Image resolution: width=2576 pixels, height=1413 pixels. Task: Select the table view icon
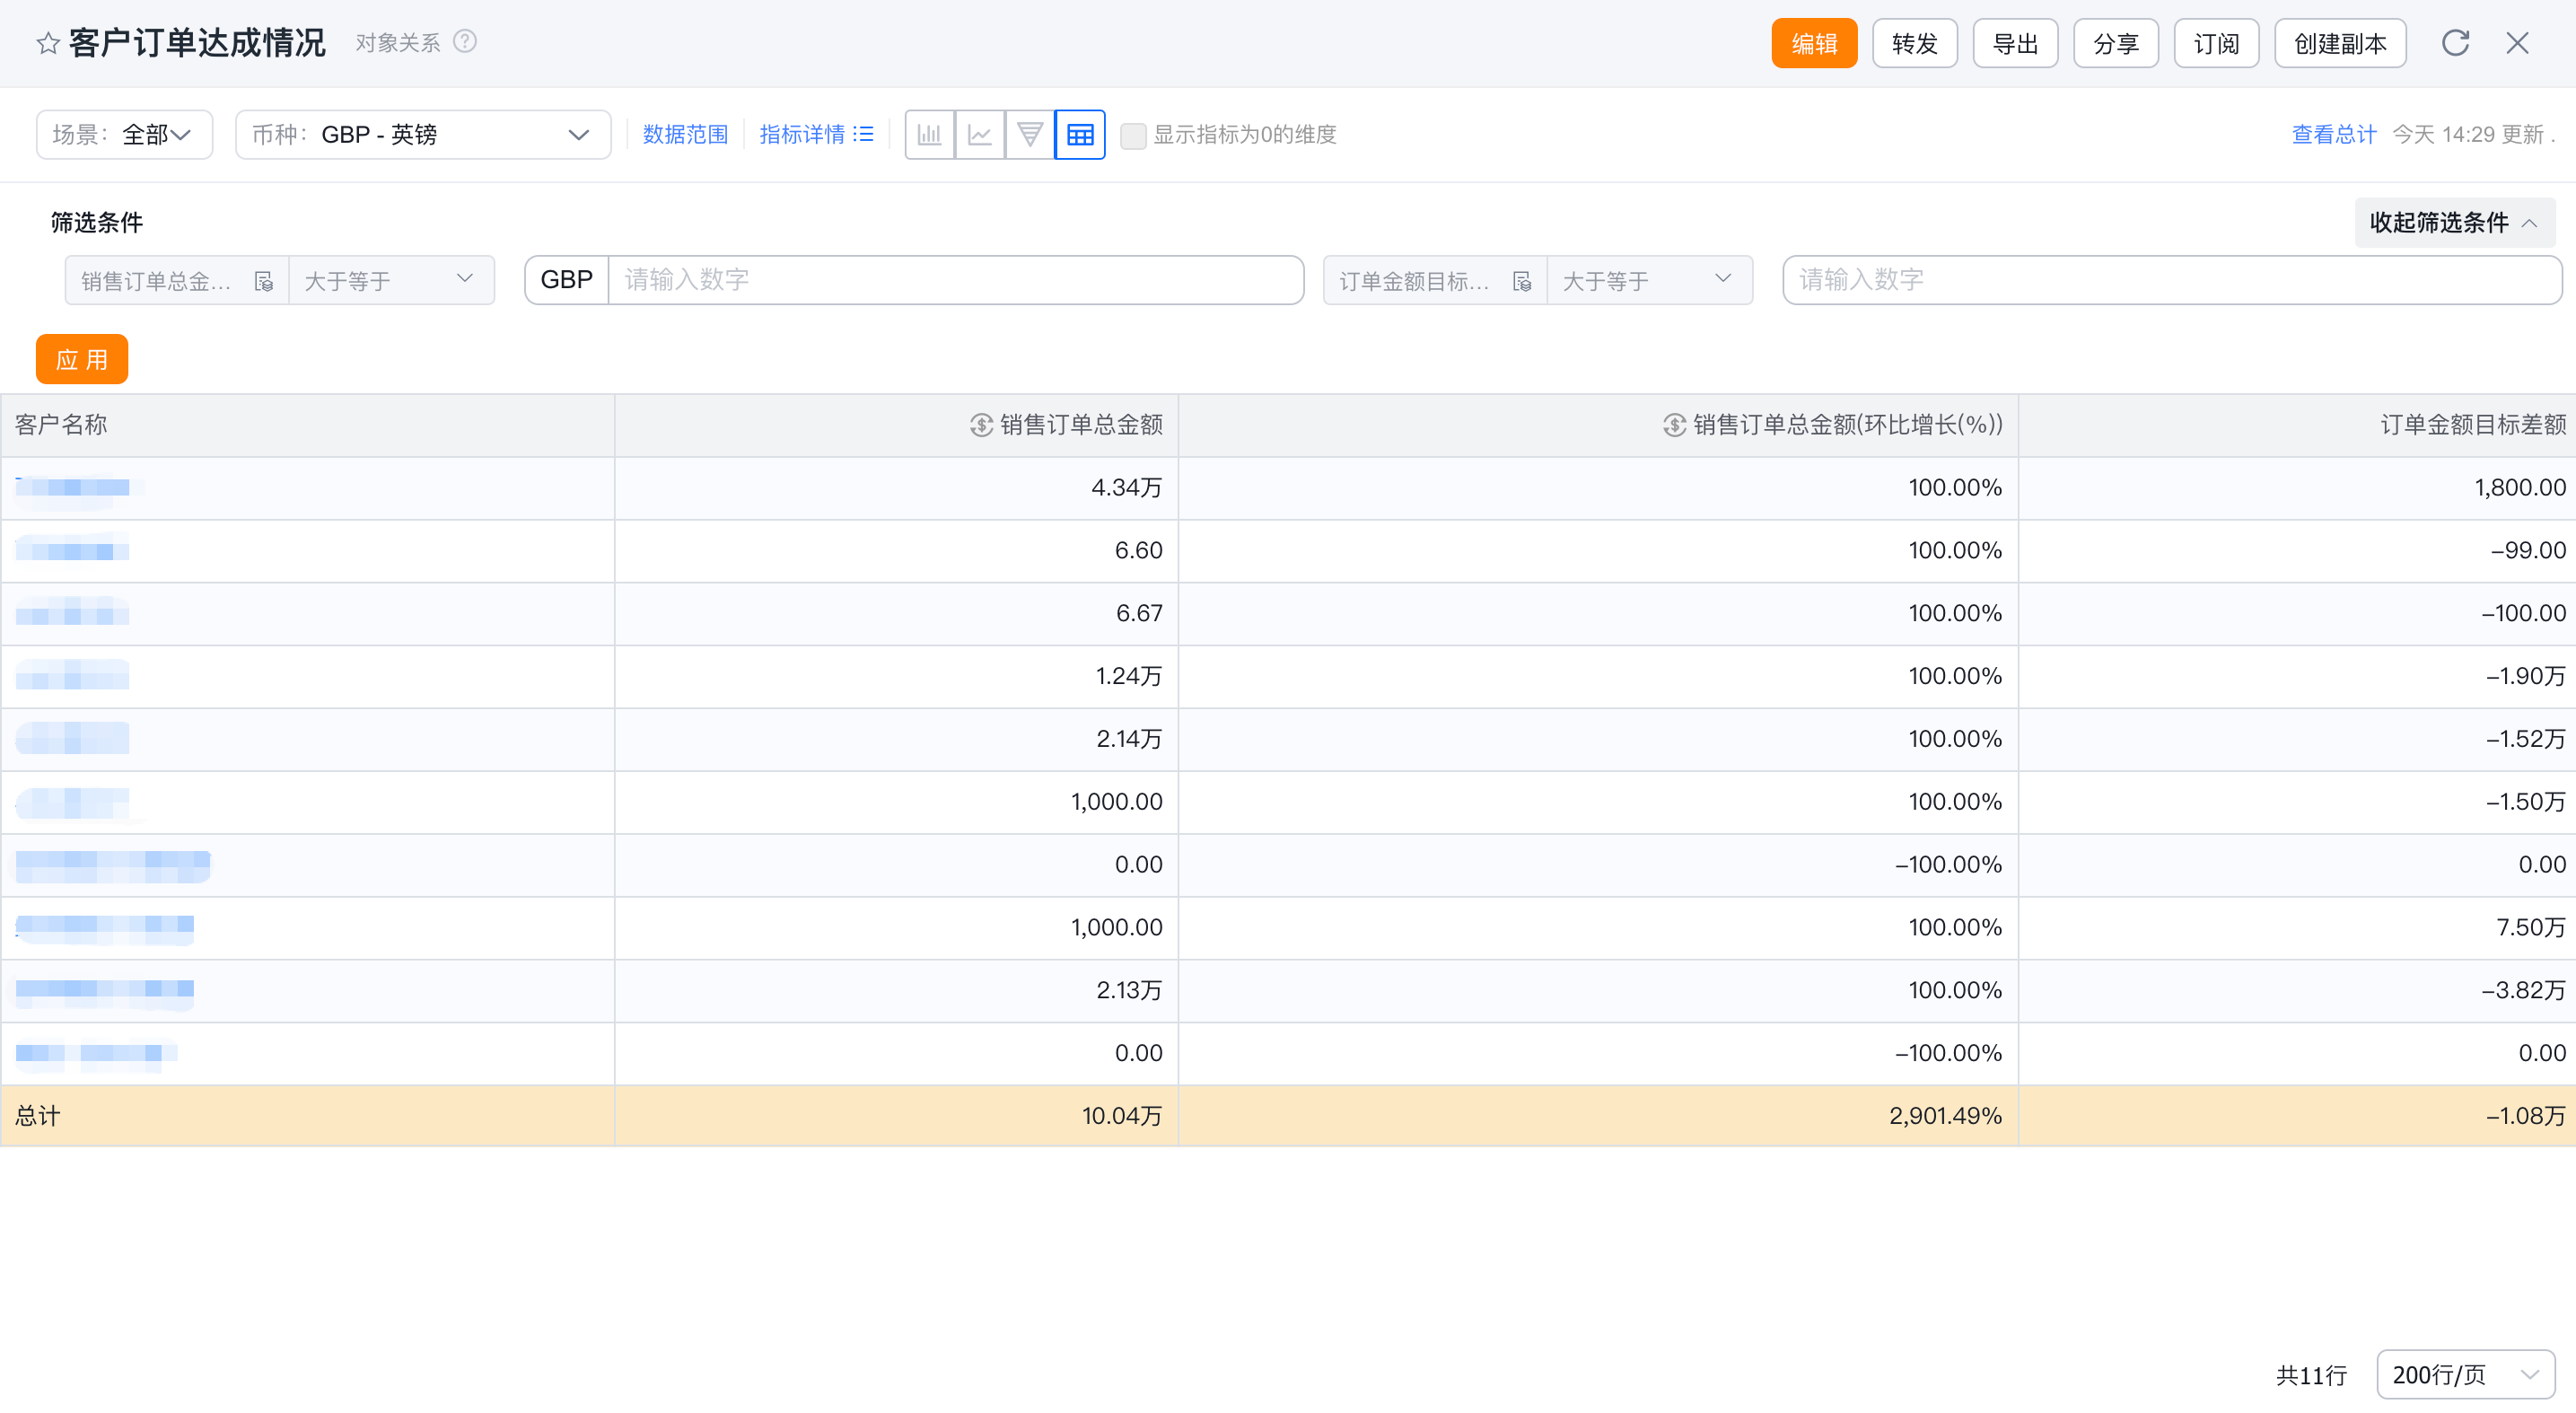(1080, 135)
